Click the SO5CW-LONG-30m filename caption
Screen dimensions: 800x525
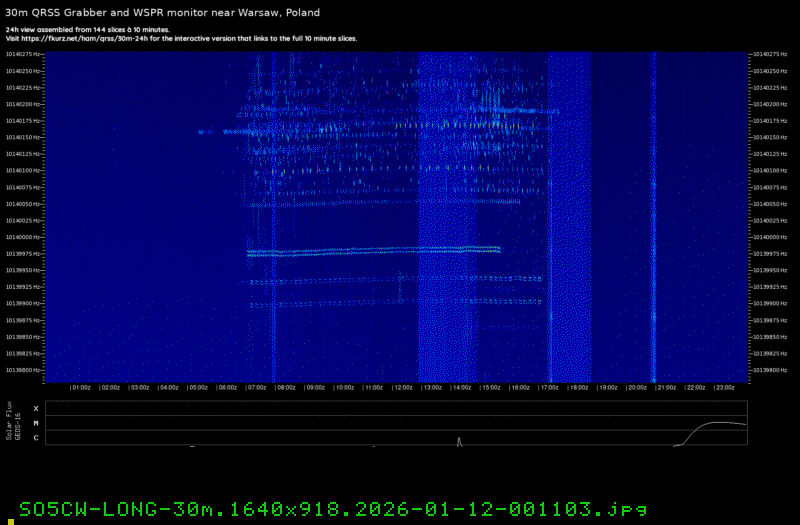pyautogui.click(x=334, y=509)
